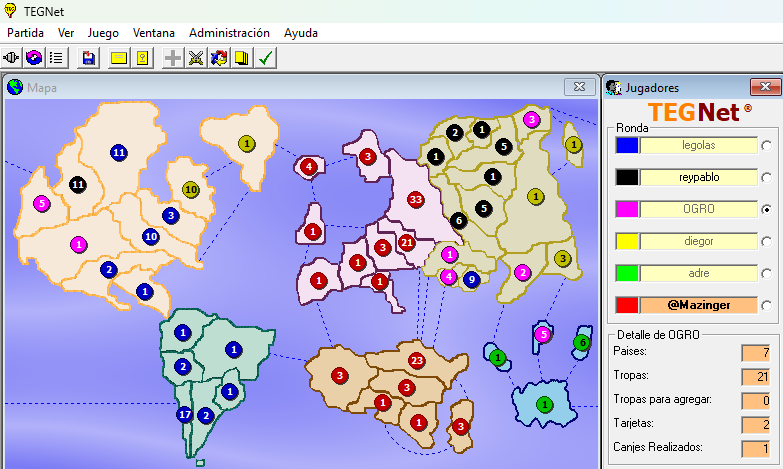Click the territory with 33 red troops
Viewport: 783px width, 469px height.
416,200
